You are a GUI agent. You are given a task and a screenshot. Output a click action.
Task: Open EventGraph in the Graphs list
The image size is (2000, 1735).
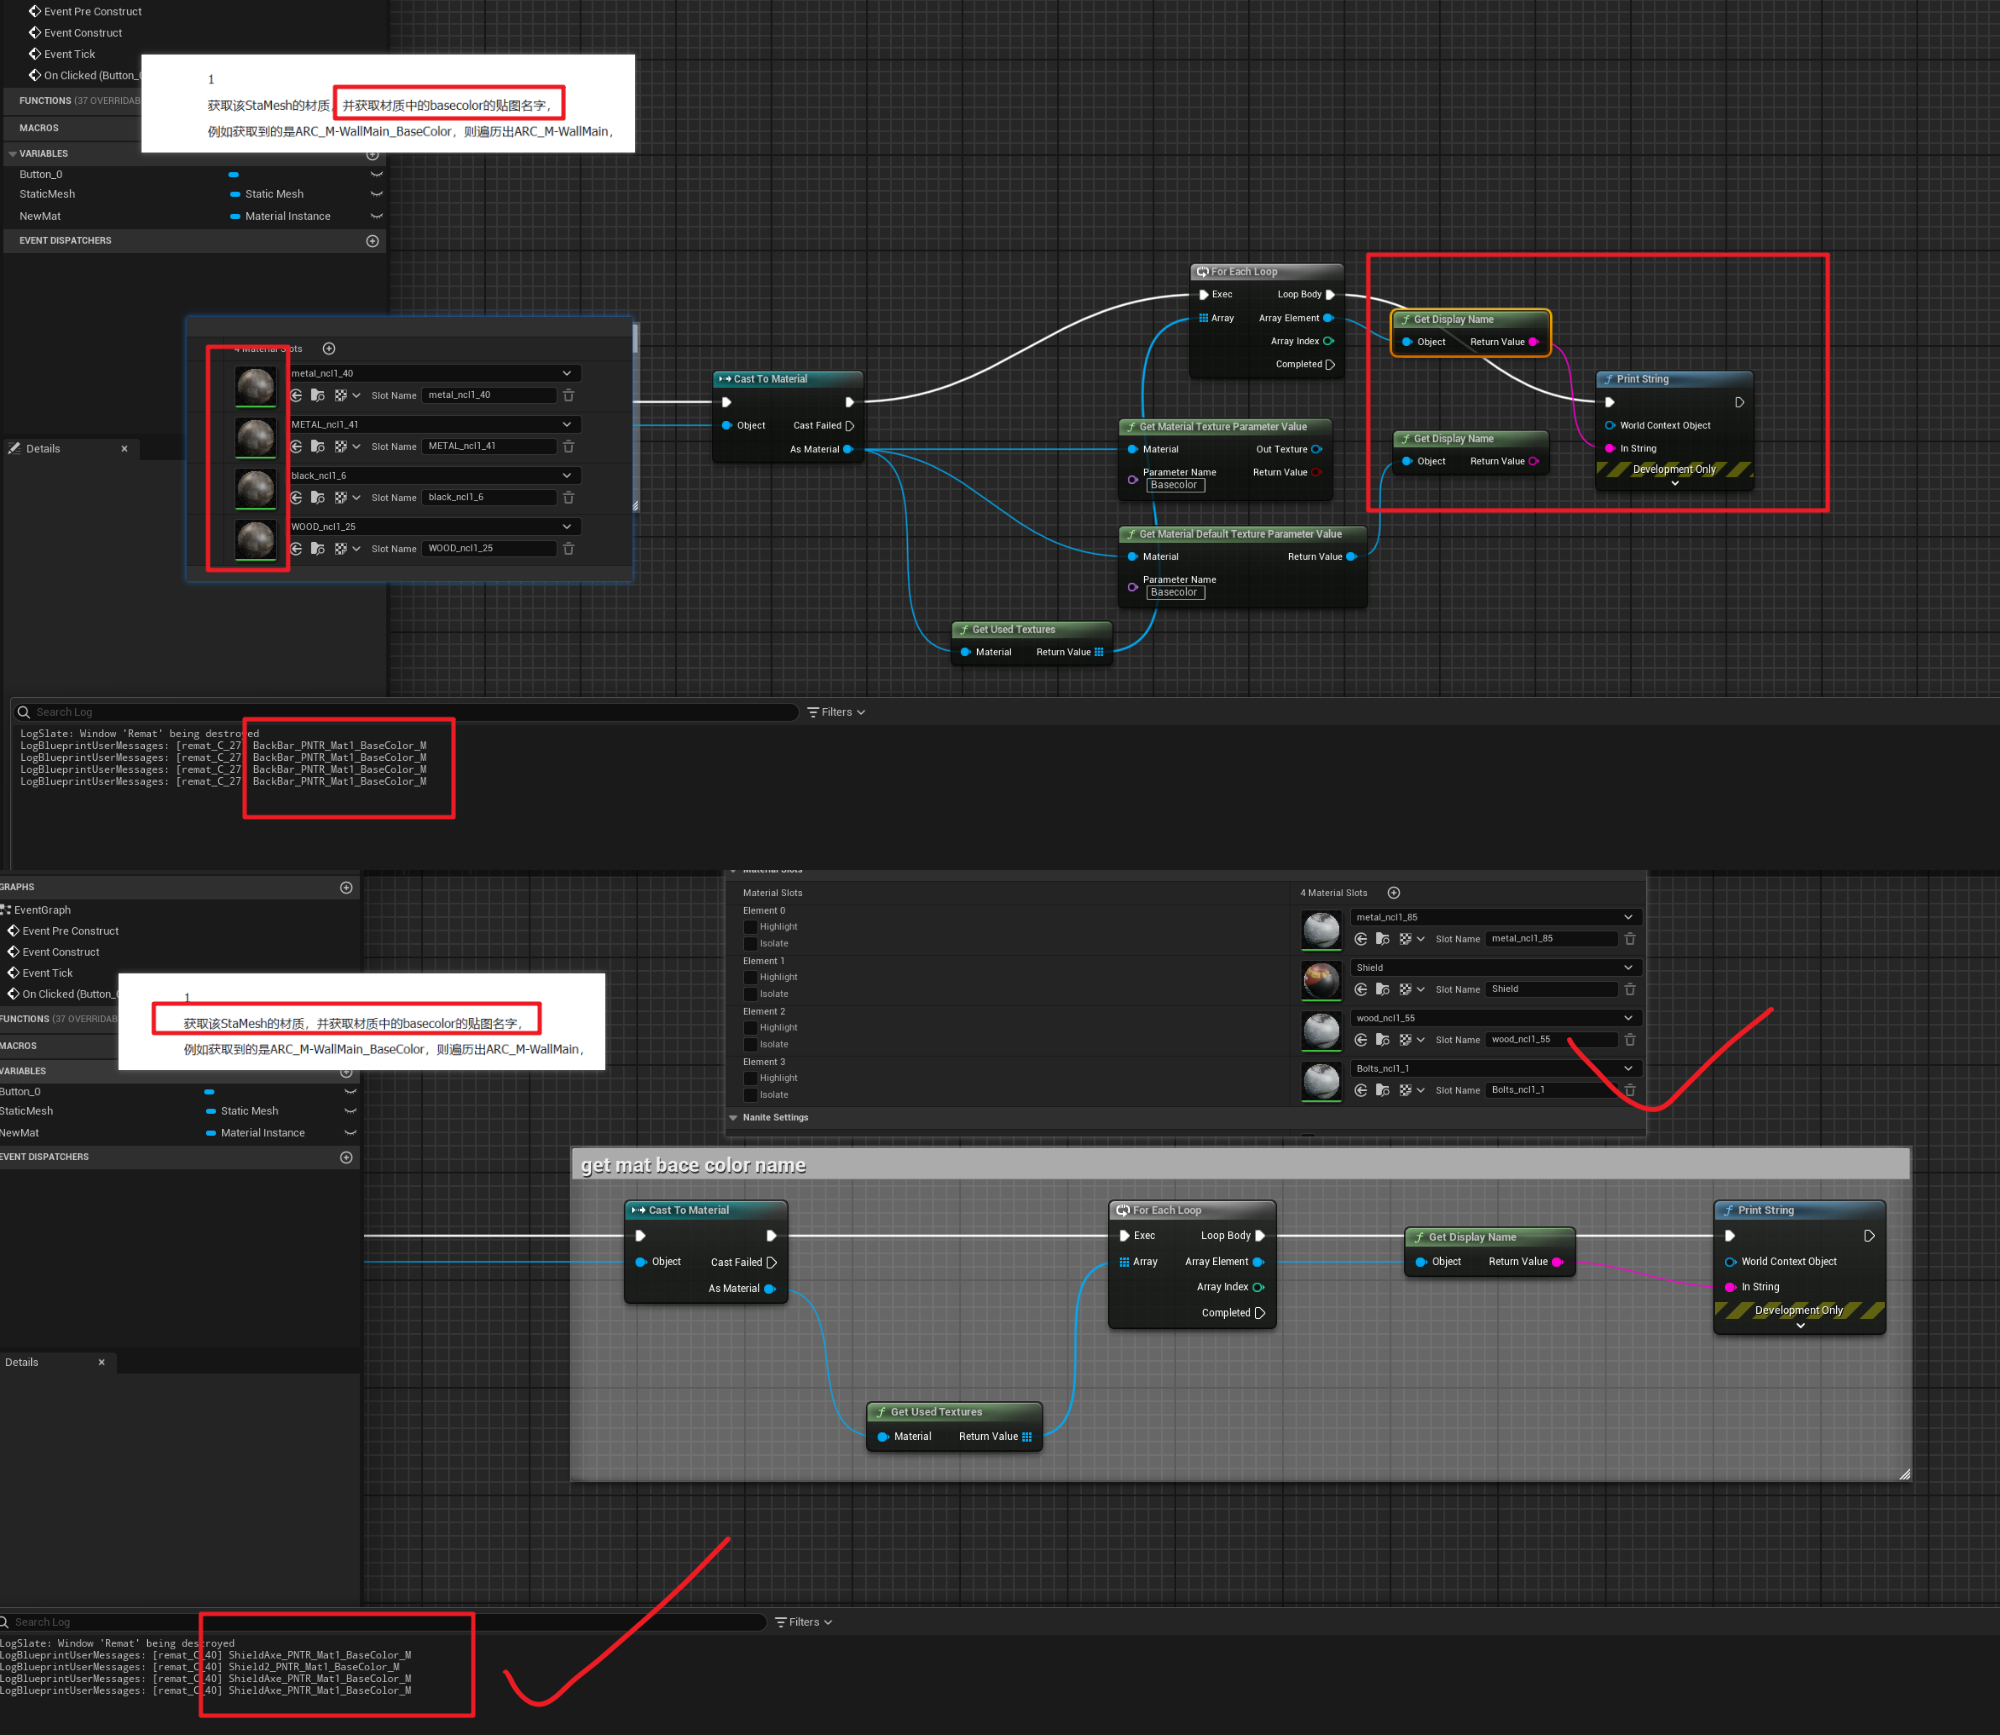42,910
